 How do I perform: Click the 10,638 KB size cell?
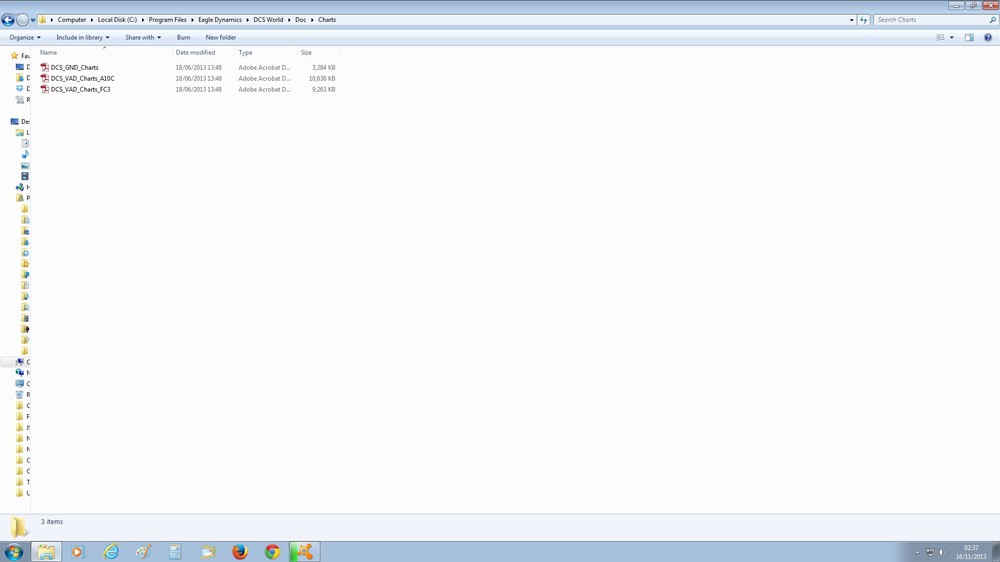(322, 78)
